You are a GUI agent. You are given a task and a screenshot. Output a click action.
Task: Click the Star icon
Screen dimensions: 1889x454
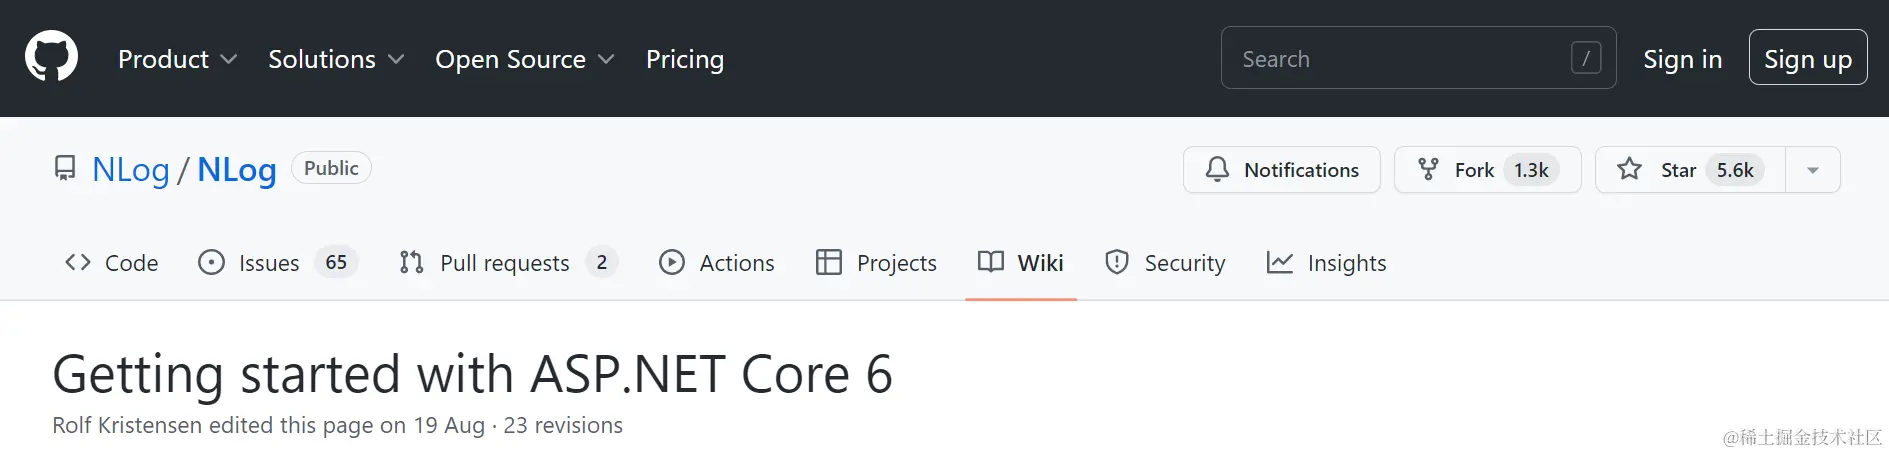tap(1629, 169)
